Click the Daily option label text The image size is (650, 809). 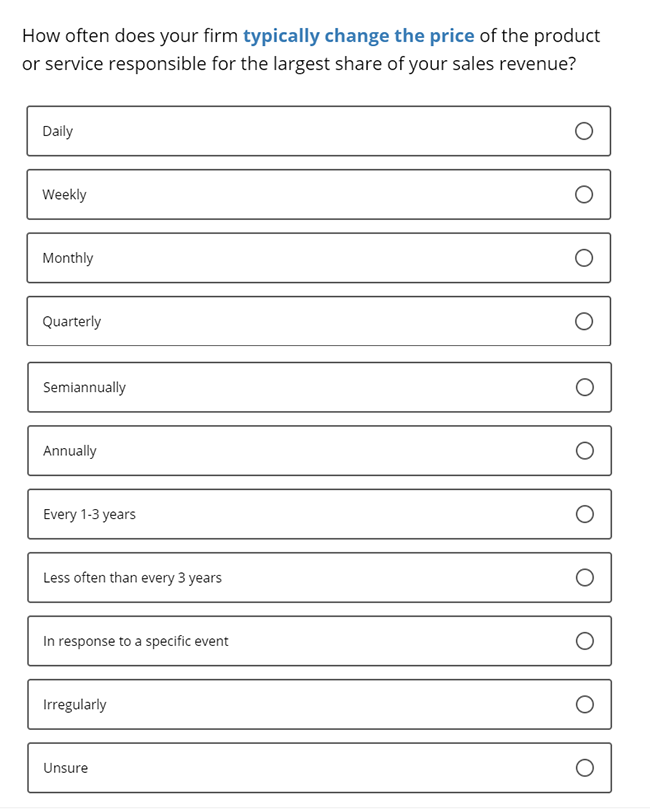pyautogui.click(x=57, y=132)
